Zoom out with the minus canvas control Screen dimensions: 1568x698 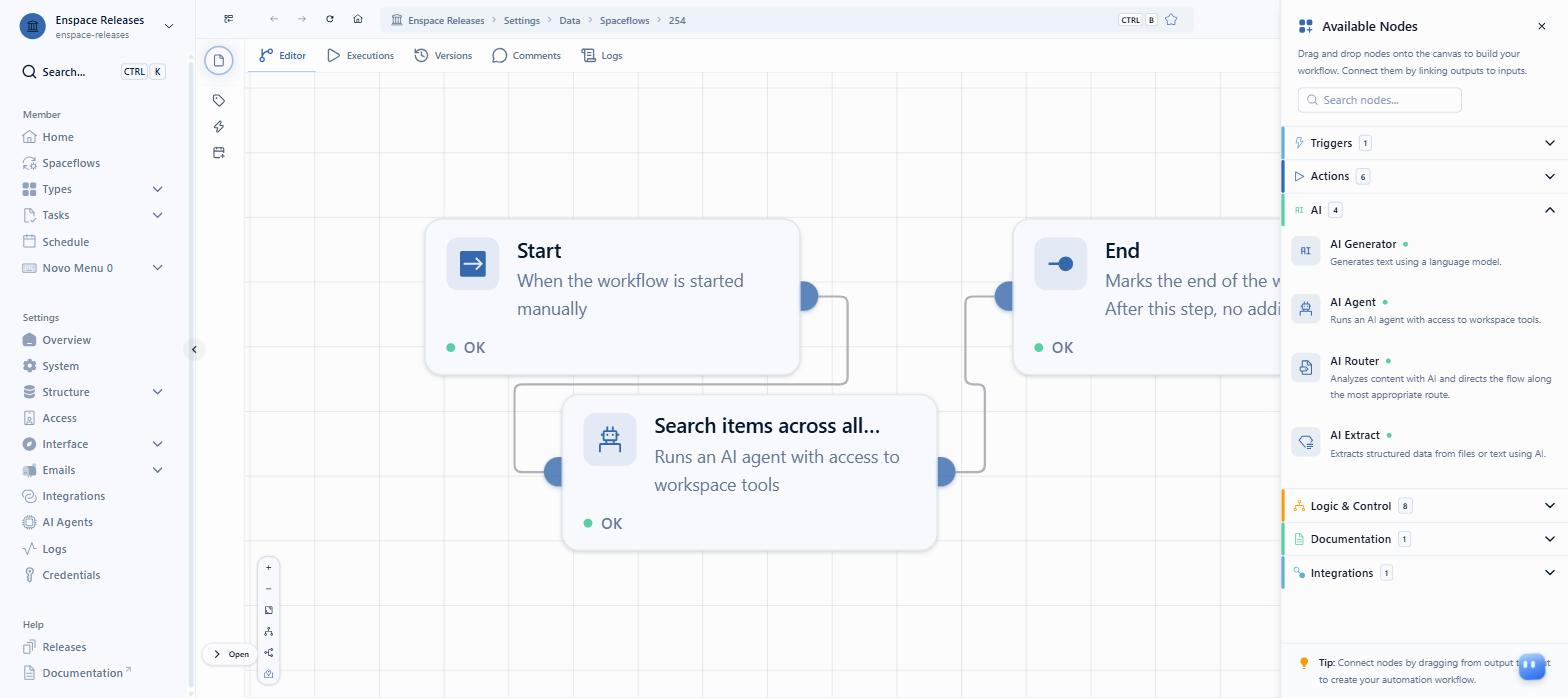[268, 589]
